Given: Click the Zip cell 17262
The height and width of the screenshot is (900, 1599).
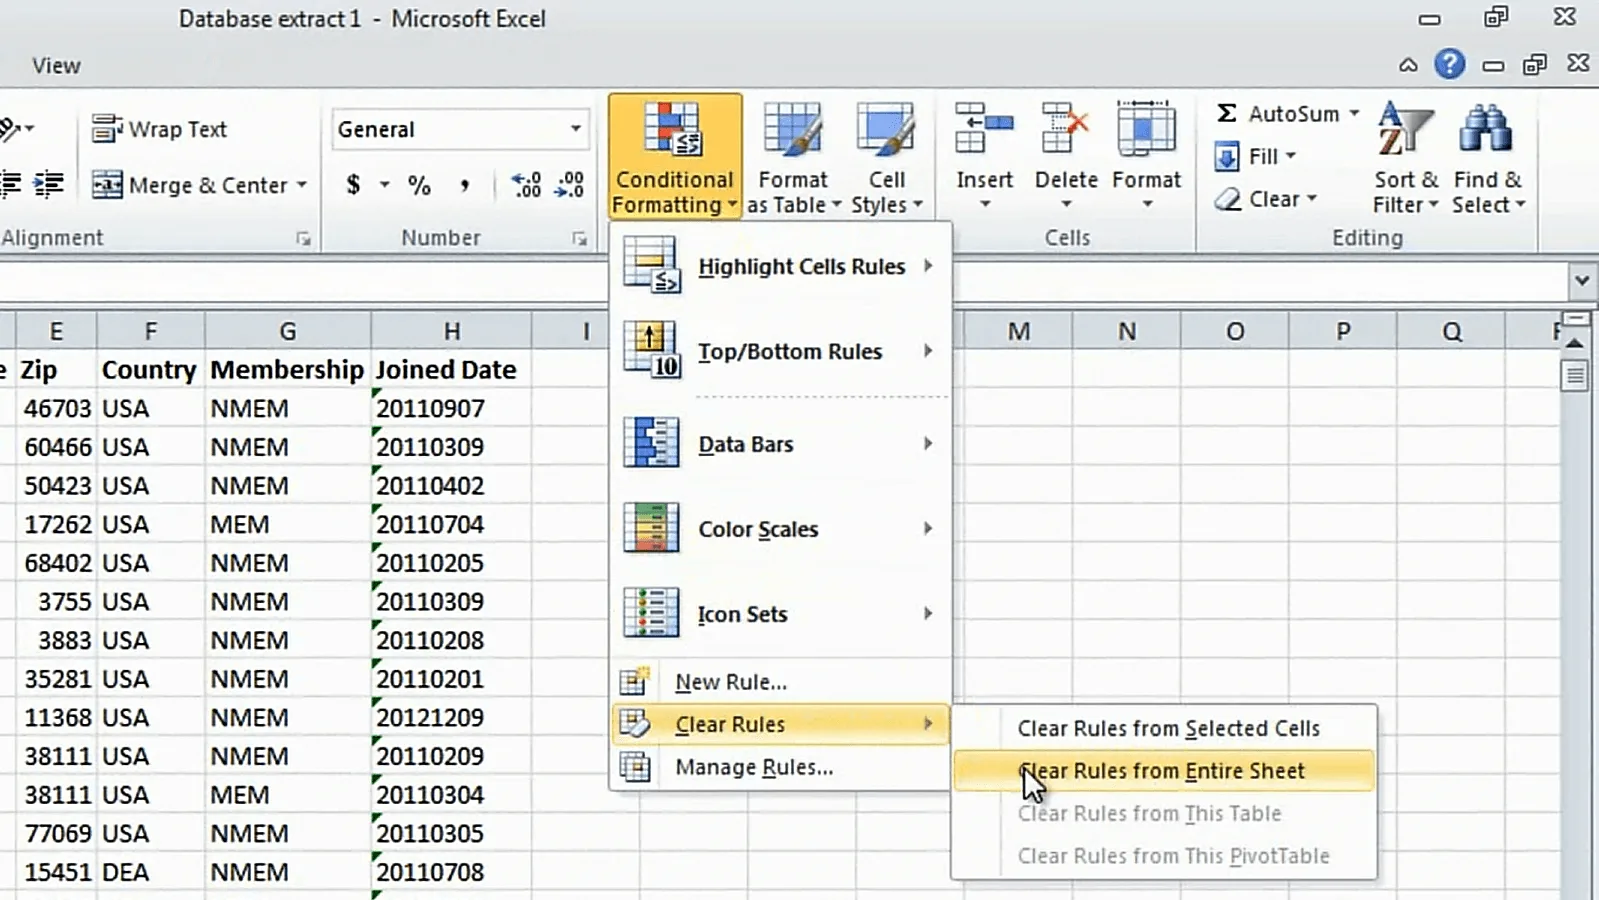Looking at the screenshot, I should coord(56,525).
